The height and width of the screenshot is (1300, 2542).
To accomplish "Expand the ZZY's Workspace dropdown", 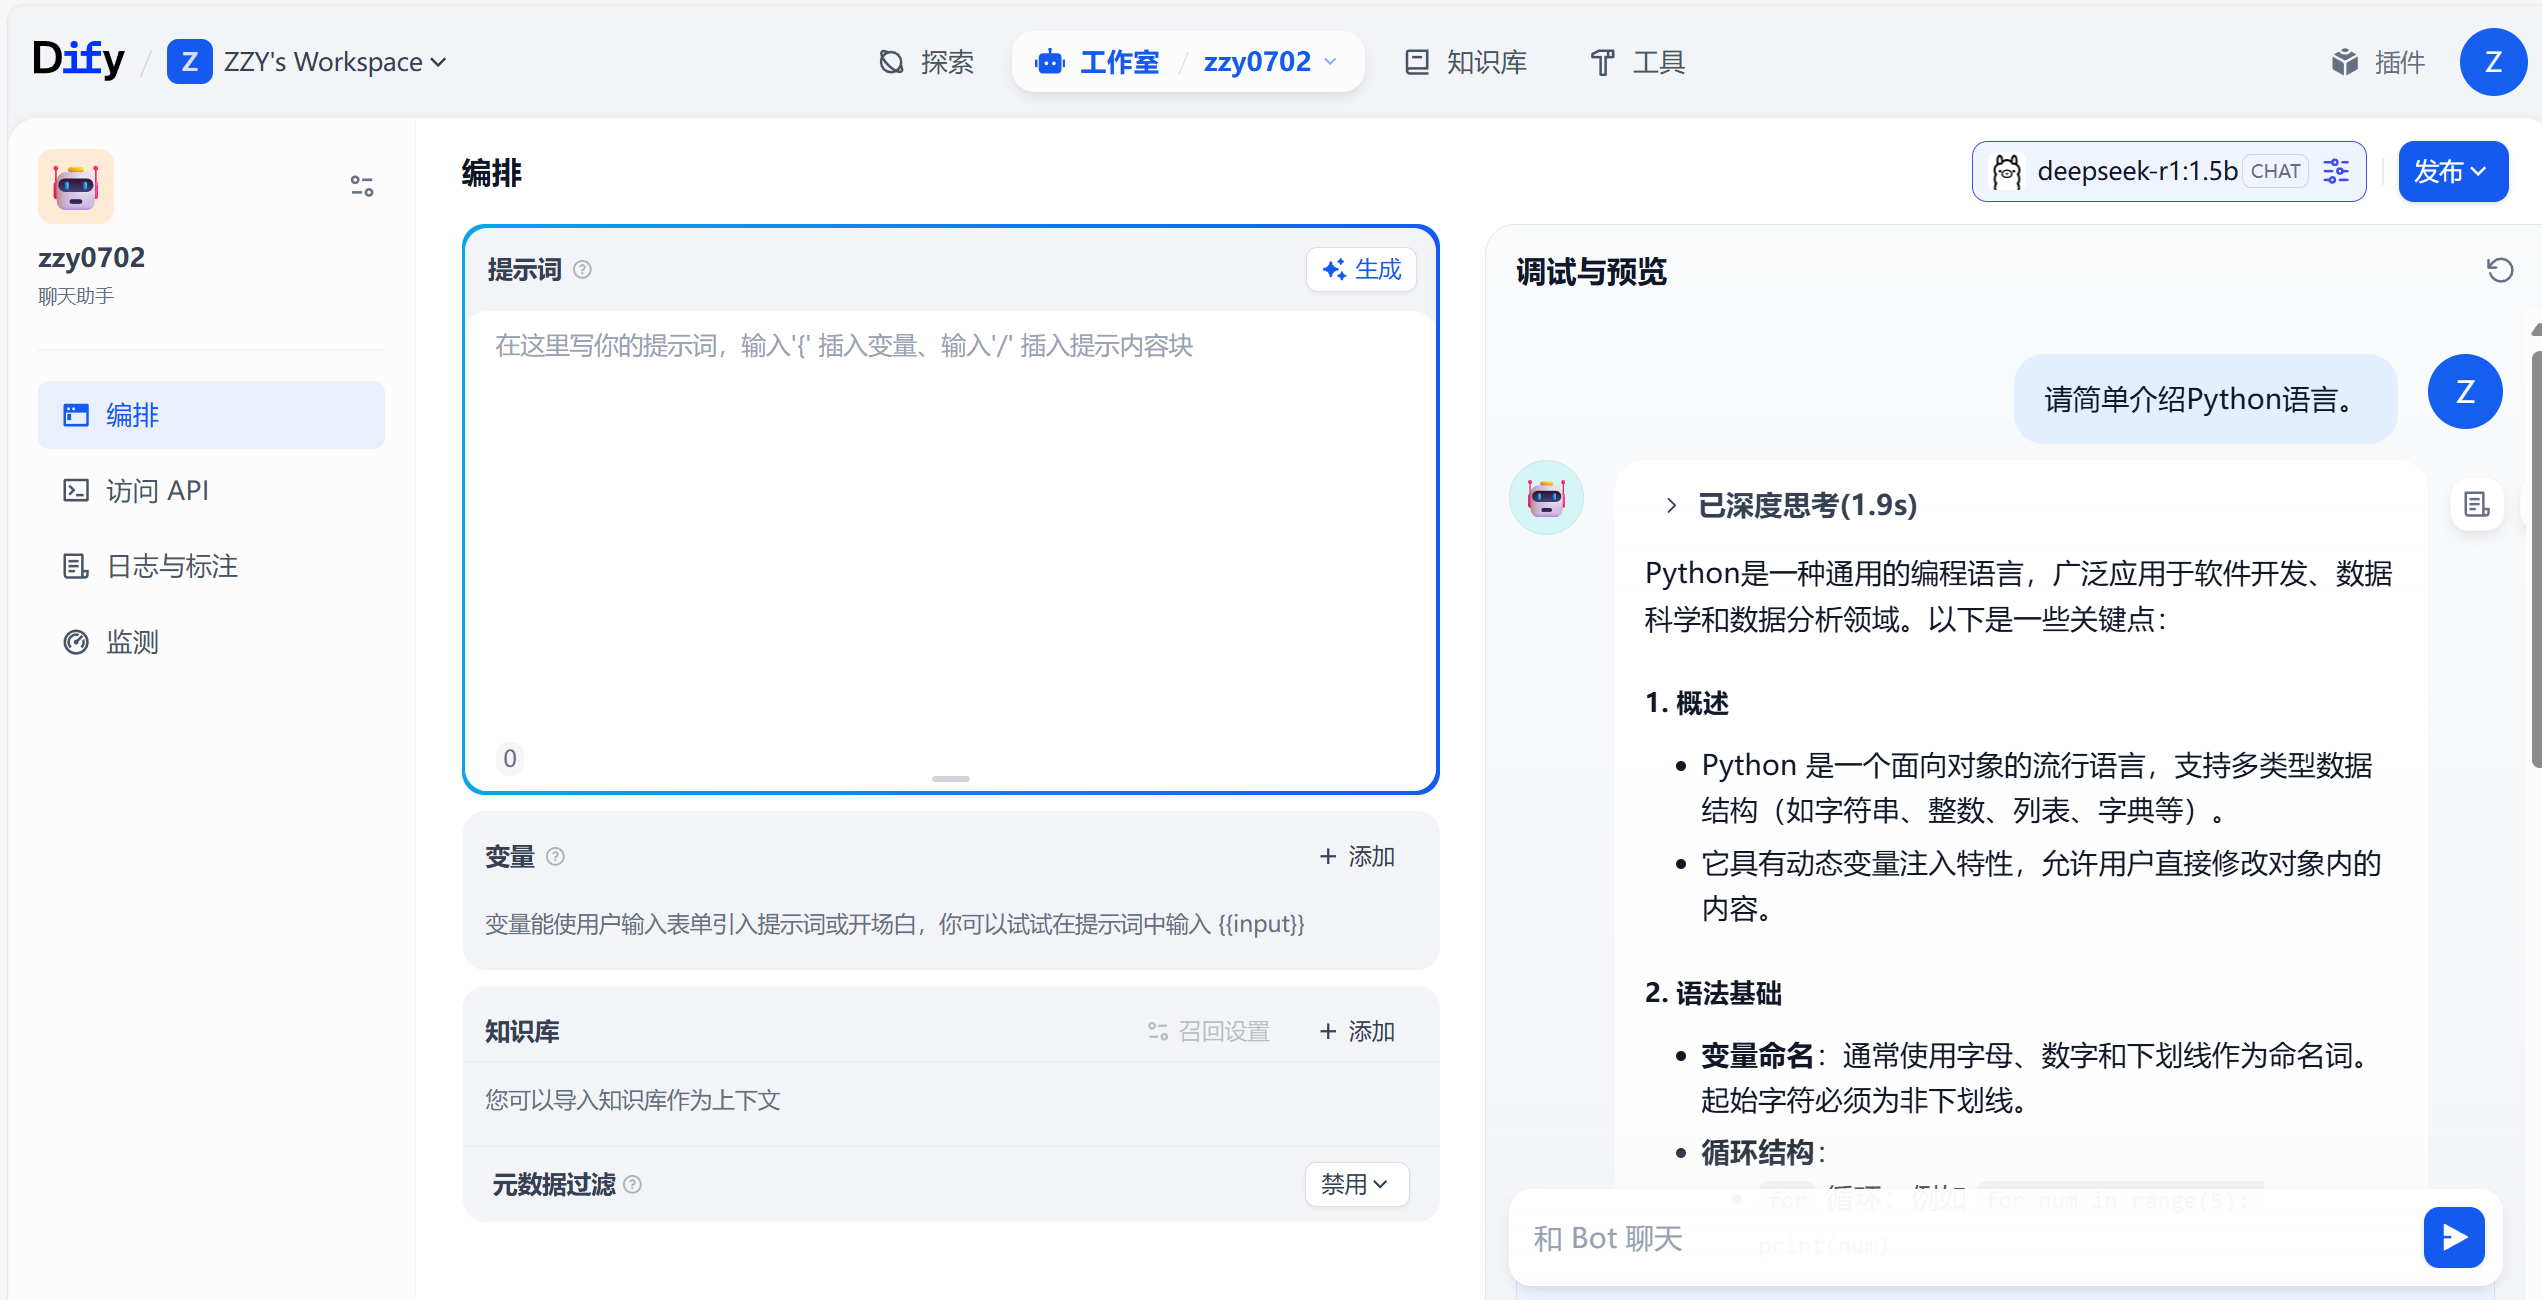I will (438, 61).
